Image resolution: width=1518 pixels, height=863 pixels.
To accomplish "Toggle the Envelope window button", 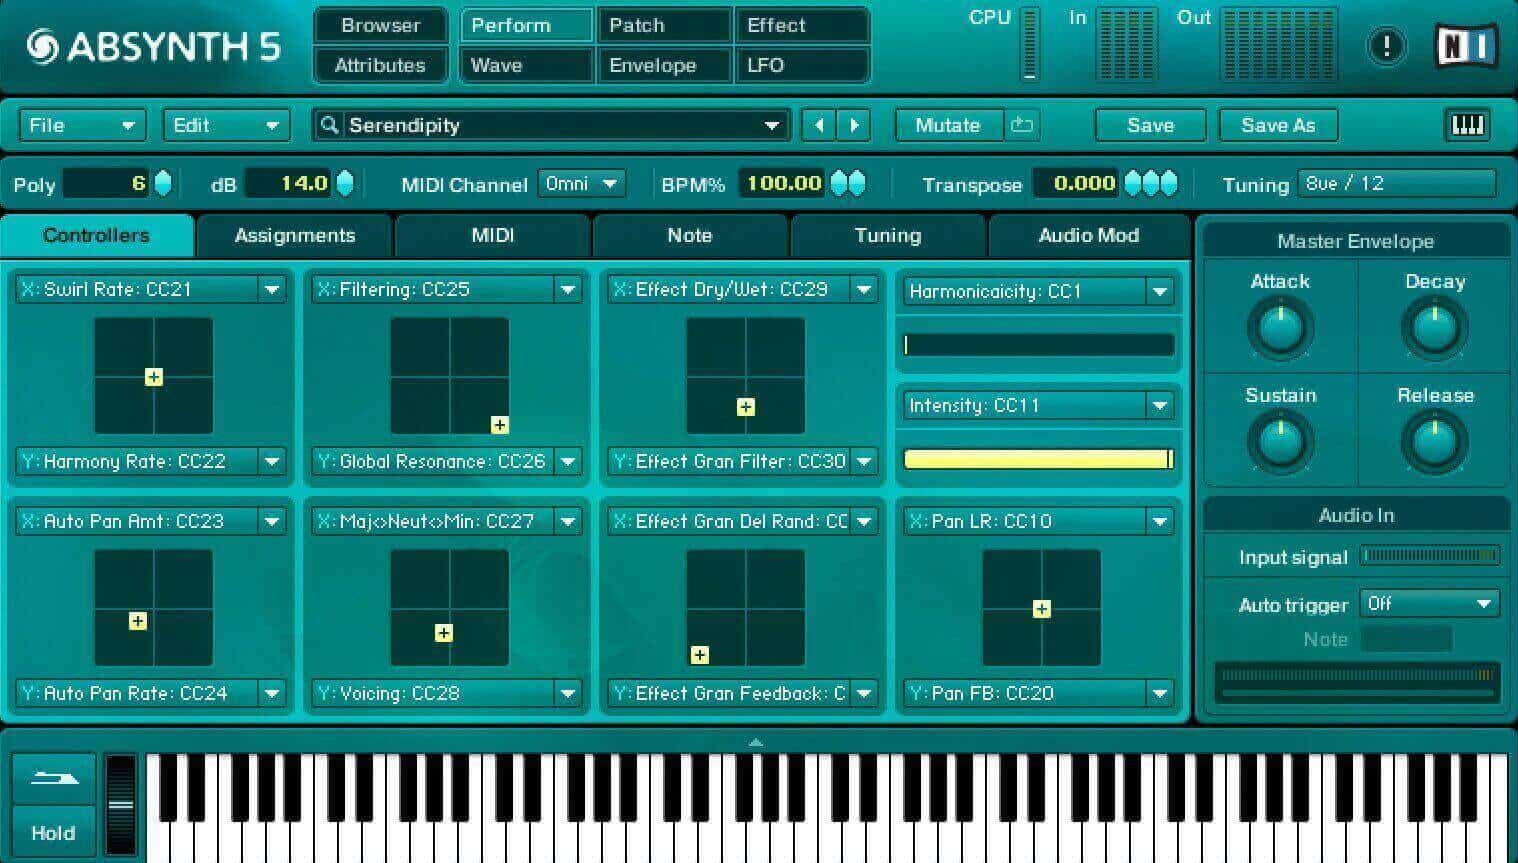I will pos(664,65).
